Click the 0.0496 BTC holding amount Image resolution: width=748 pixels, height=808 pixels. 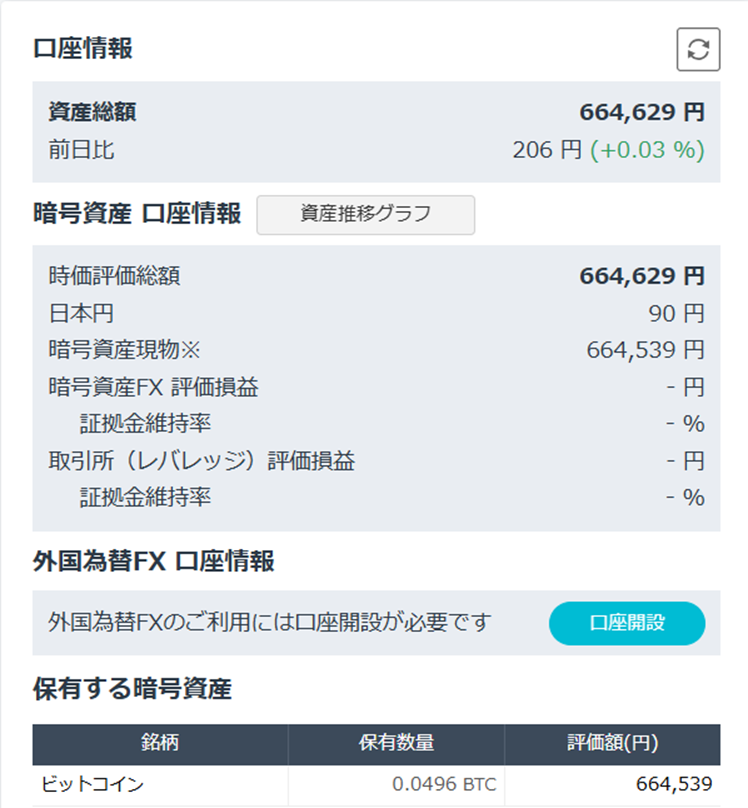click(444, 784)
